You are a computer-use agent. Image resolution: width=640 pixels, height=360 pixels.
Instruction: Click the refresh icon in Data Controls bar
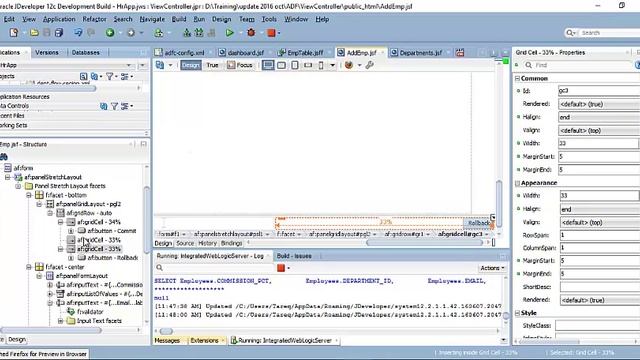[x=104, y=106]
